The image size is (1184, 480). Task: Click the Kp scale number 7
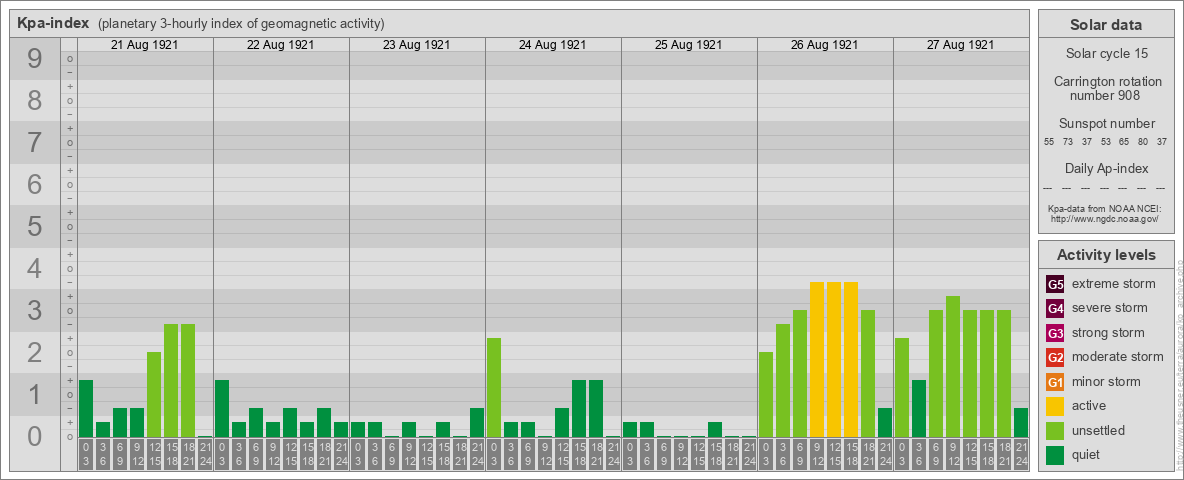pos(35,143)
